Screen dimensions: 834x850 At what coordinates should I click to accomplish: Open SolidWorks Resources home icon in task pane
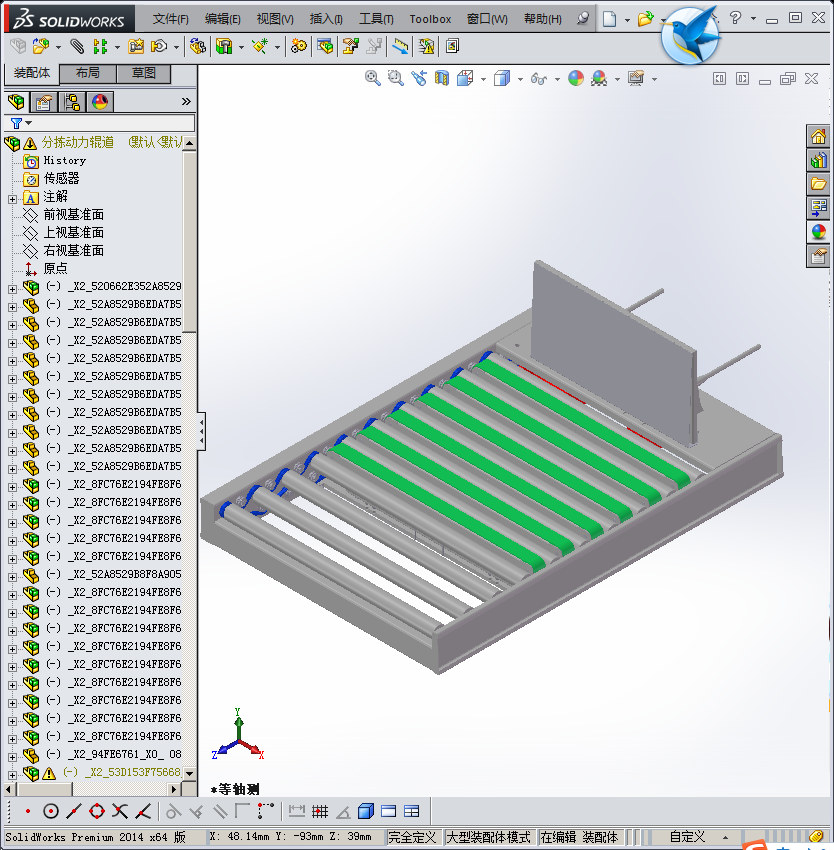point(818,136)
